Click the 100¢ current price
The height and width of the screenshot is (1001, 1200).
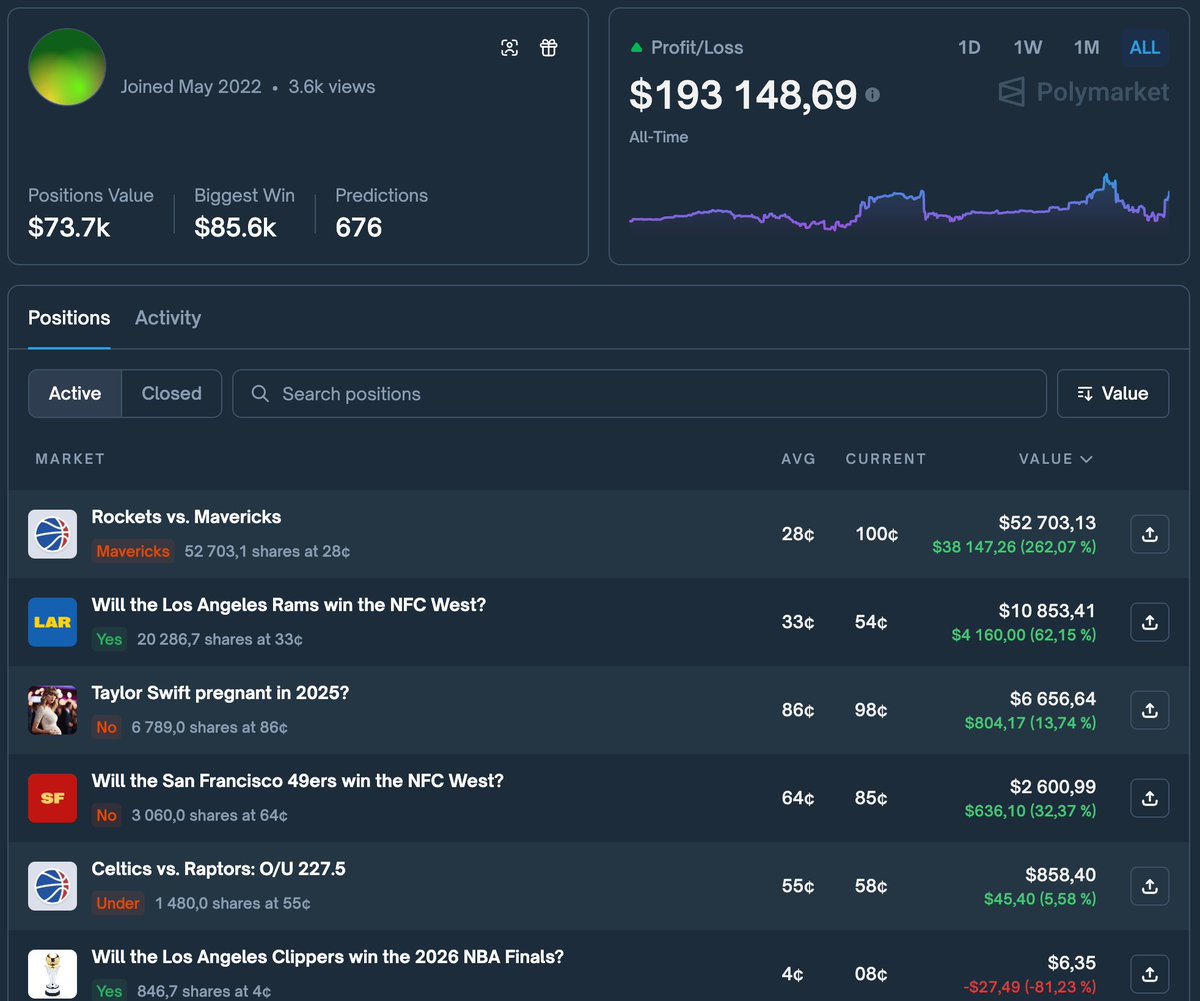[x=877, y=534]
